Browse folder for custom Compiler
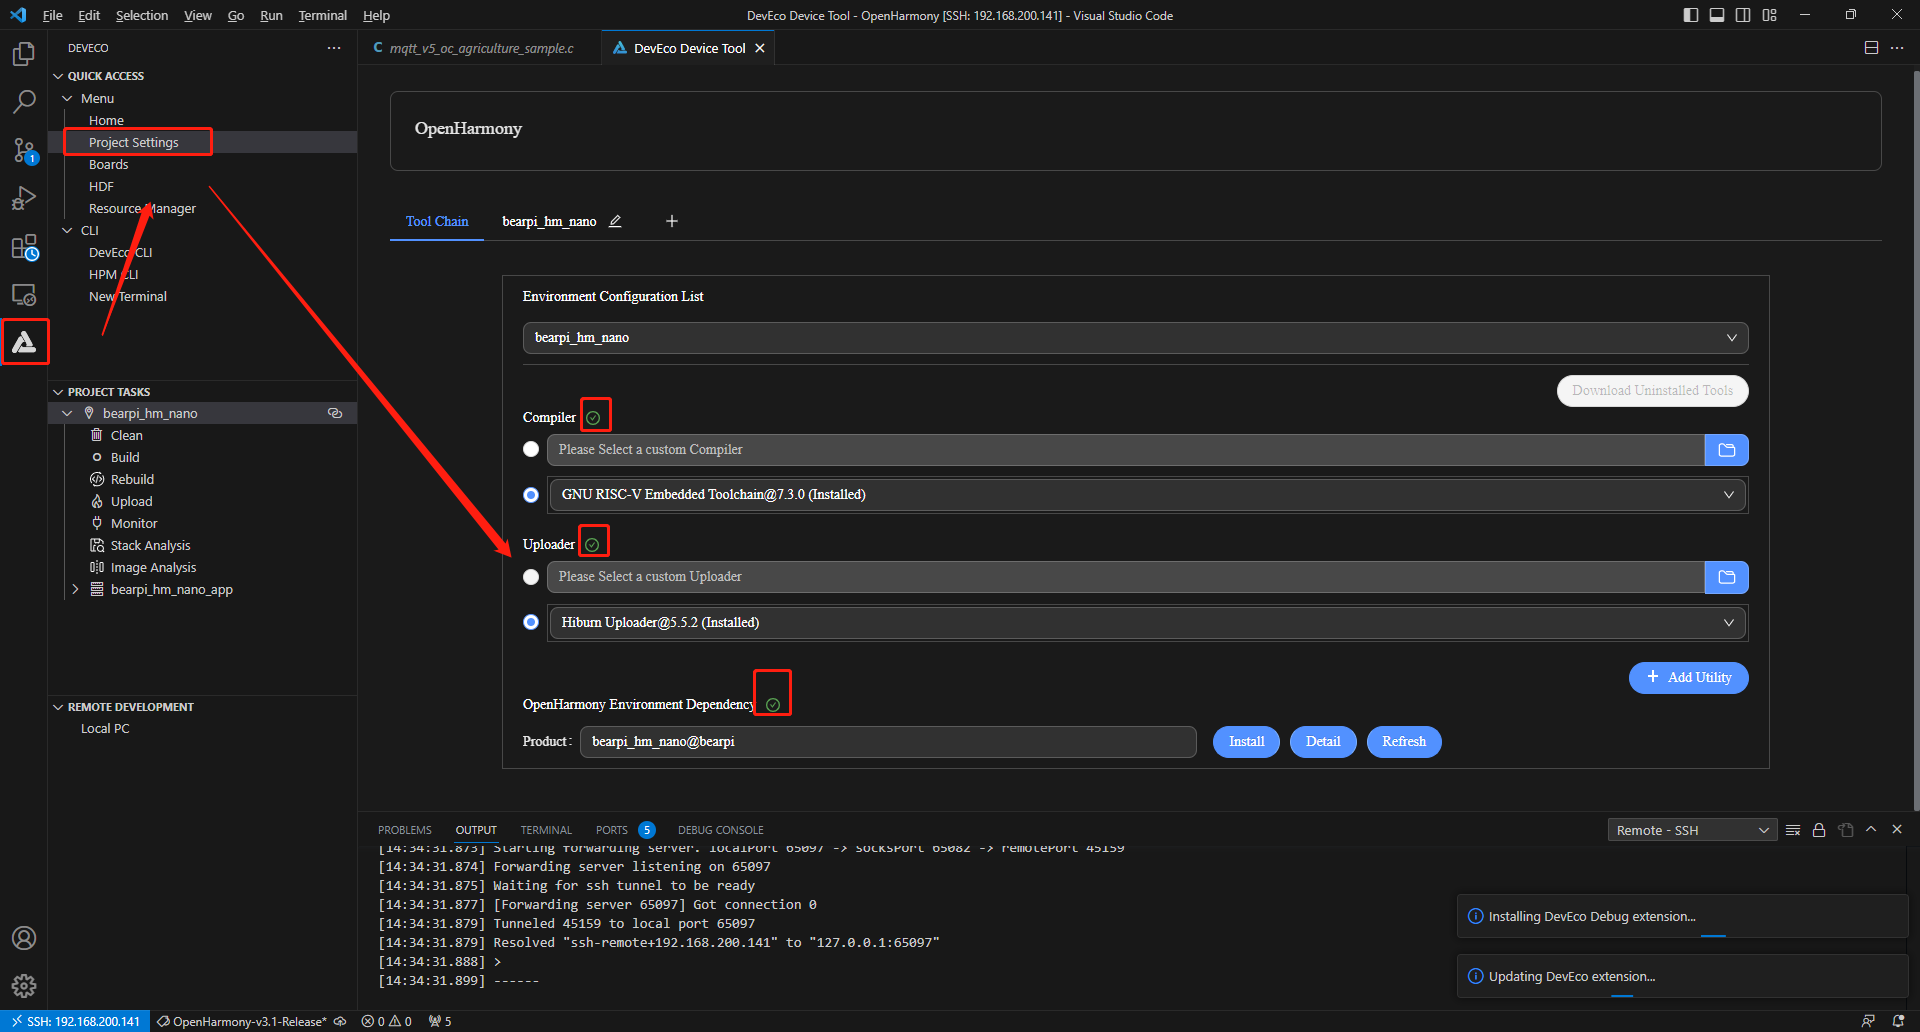The height and width of the screenshot is (1032, 1920). pos(1726,450)
